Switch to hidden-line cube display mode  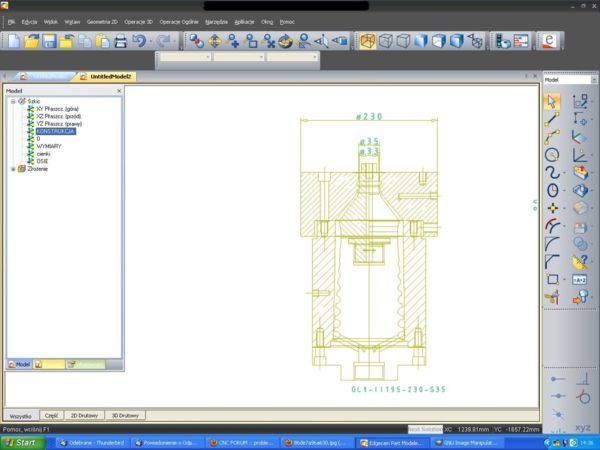coord(385,41)
